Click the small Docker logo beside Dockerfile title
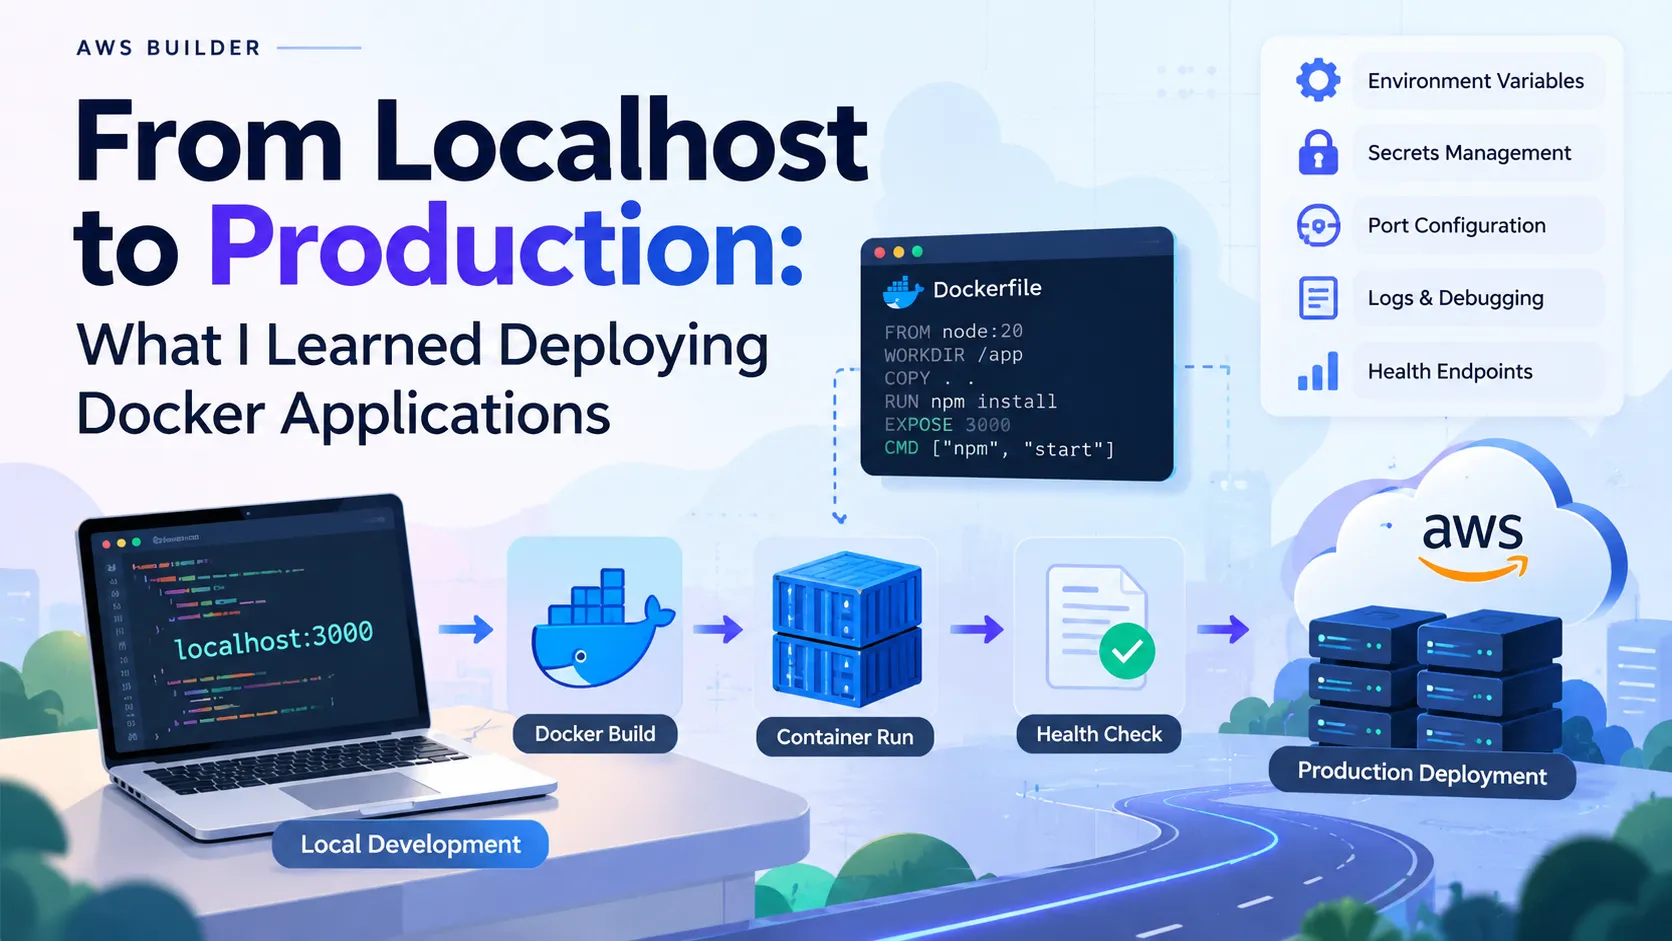 pos(902,291)
